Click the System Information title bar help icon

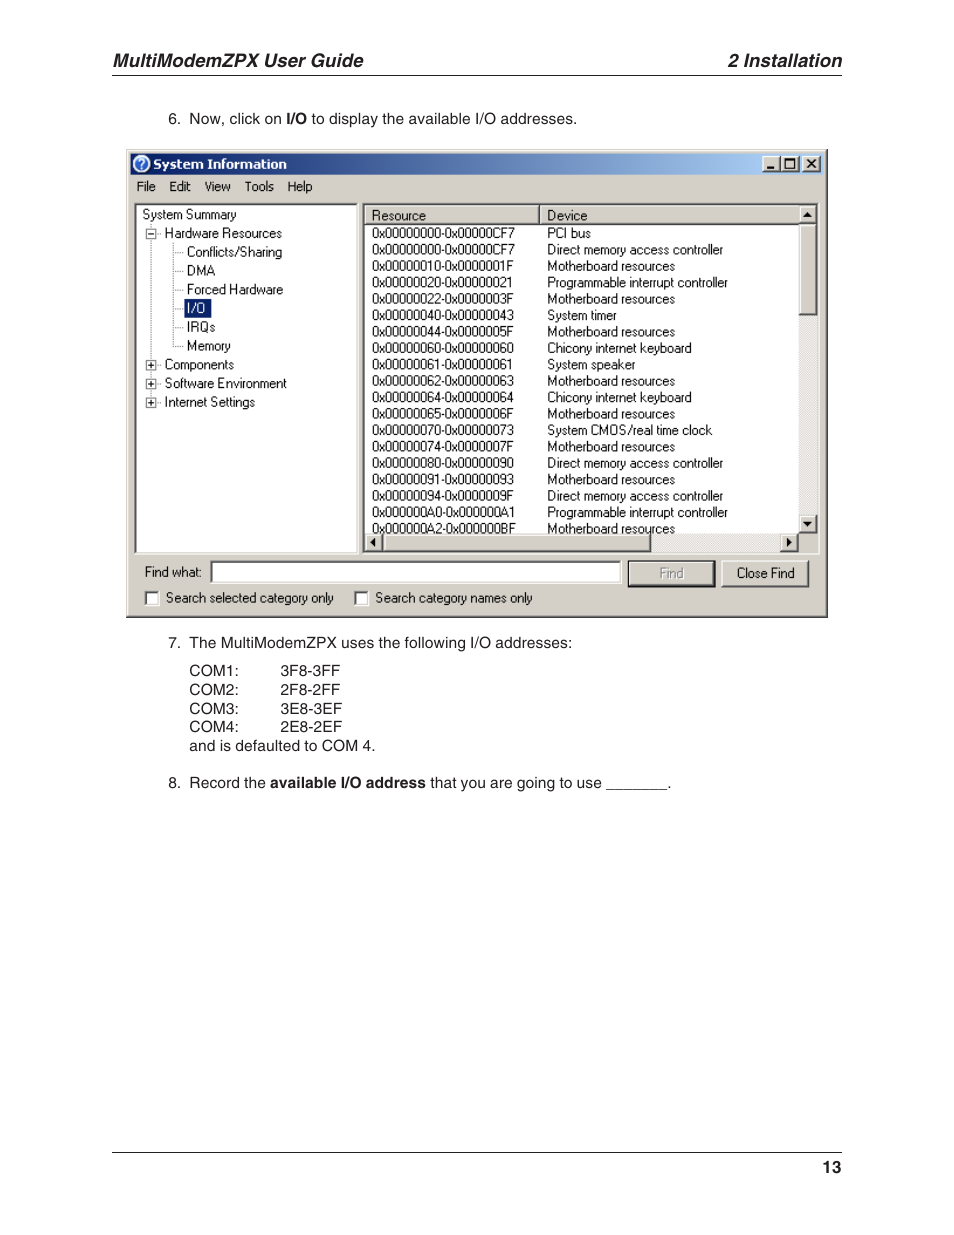[142, 164]
